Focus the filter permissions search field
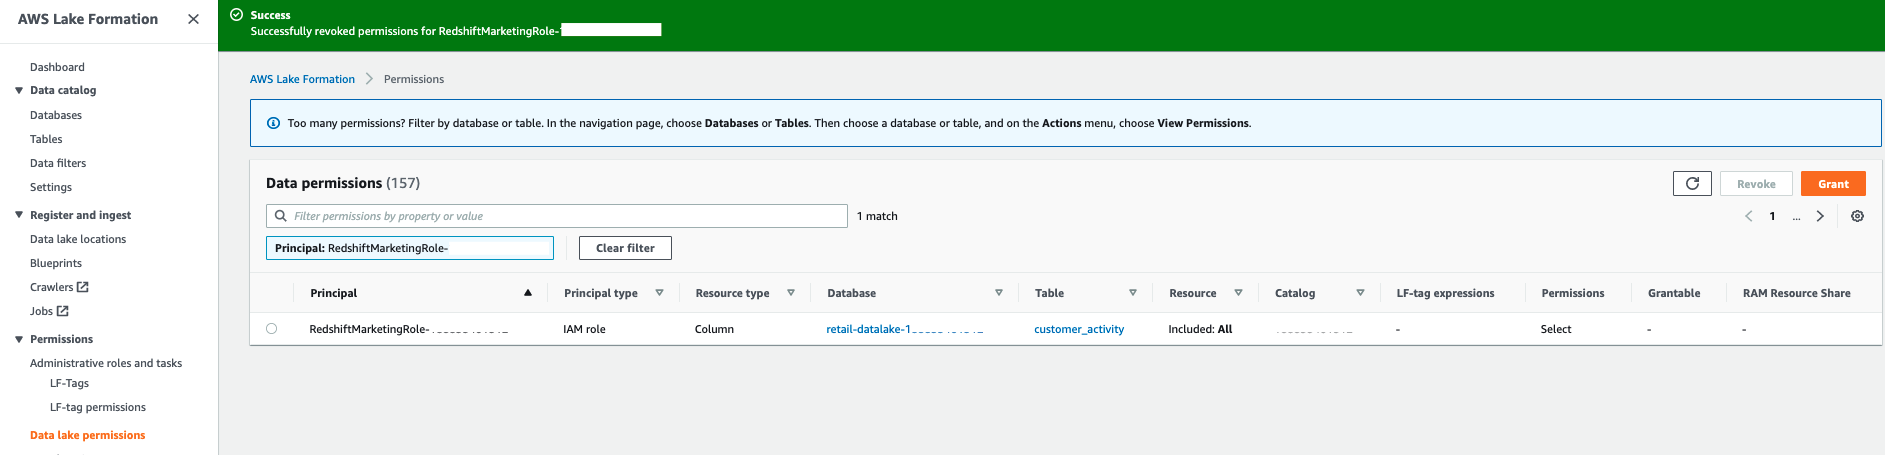 (x=557, y=216)
